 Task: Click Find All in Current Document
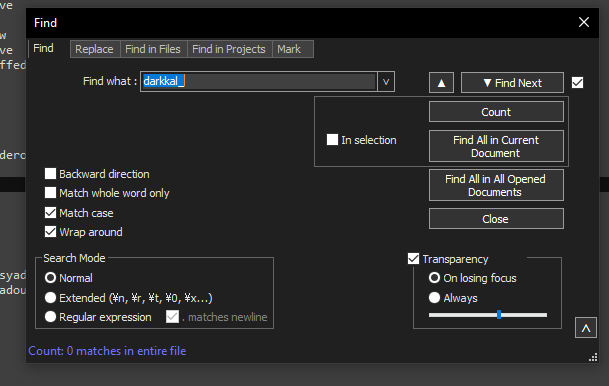[496, 146]
